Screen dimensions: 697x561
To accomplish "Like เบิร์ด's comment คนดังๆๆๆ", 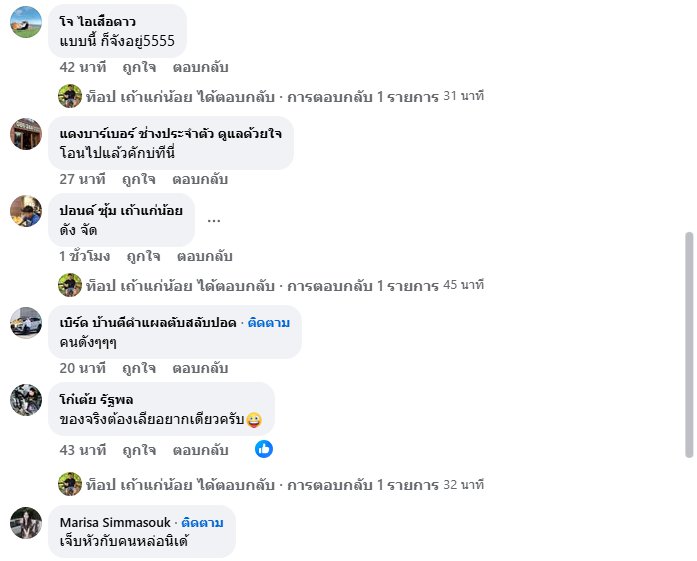I will coord(139,368).
